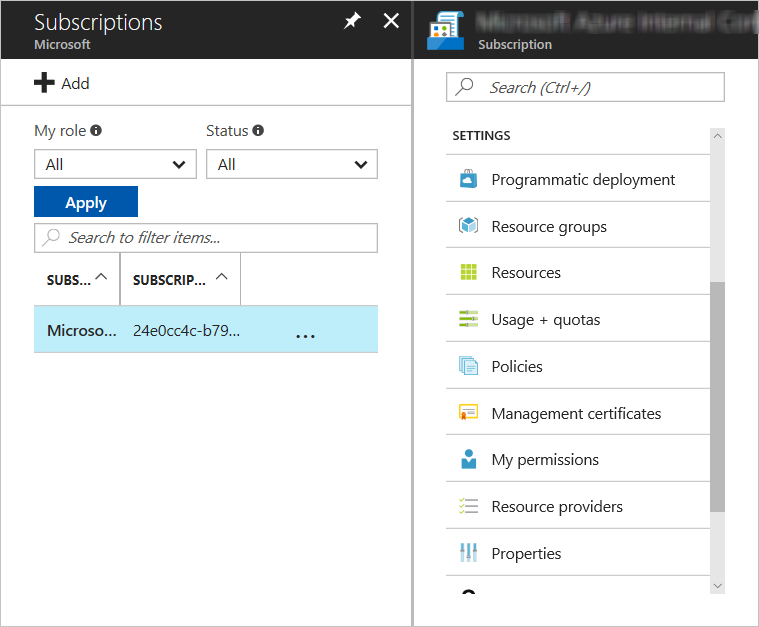Sort by SUBSCRIP... ID column header

pos(180,279)
